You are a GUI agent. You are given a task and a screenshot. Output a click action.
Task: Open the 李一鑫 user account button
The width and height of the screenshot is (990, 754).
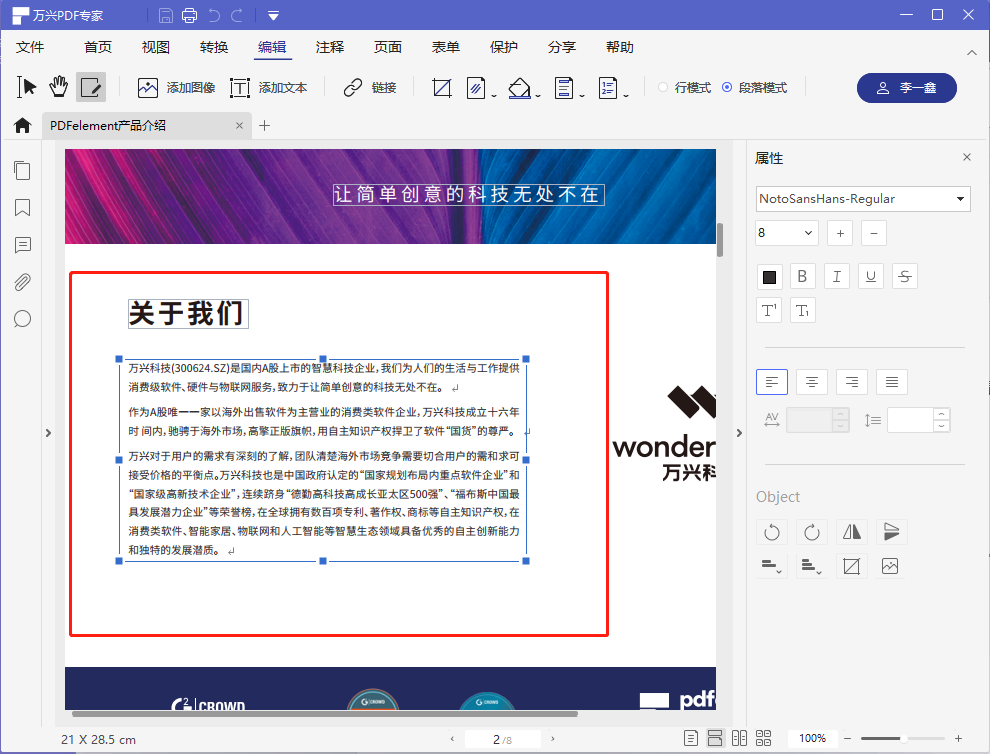tap(907, 88)
